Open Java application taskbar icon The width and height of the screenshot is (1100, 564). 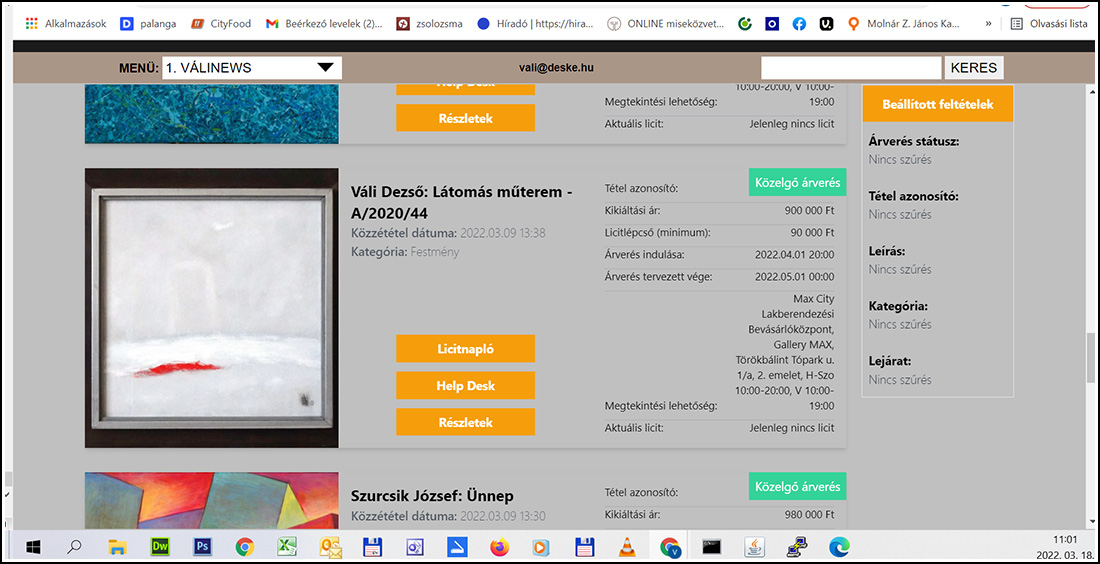[x=754, y=546]
